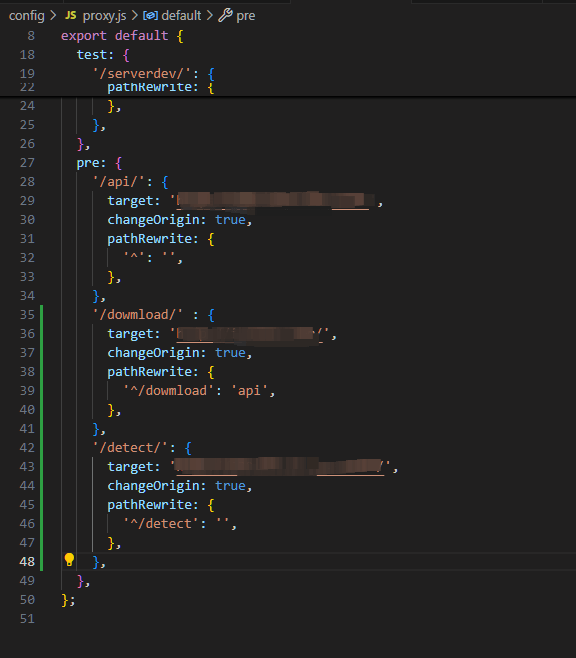This screenshot has width=576, height=658.
Task: Click 'true' value on line 44
Action: tap(230, 486)
